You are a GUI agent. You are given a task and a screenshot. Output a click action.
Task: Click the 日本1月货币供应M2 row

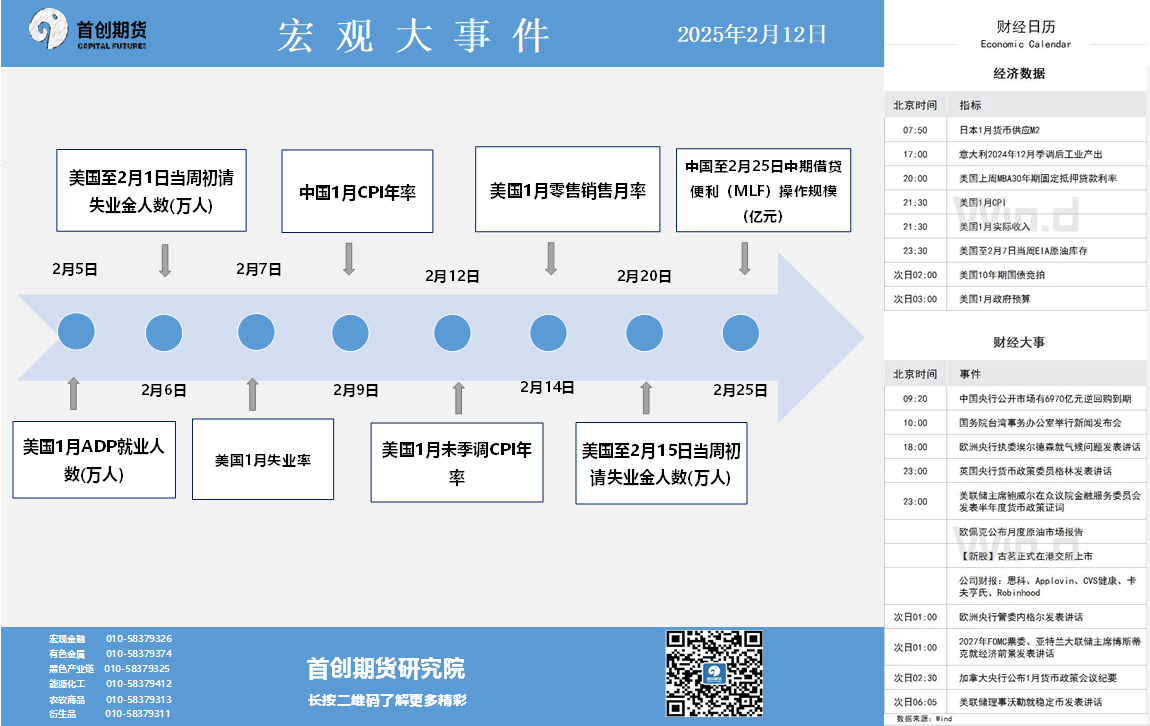click(x=1015, y=130)
